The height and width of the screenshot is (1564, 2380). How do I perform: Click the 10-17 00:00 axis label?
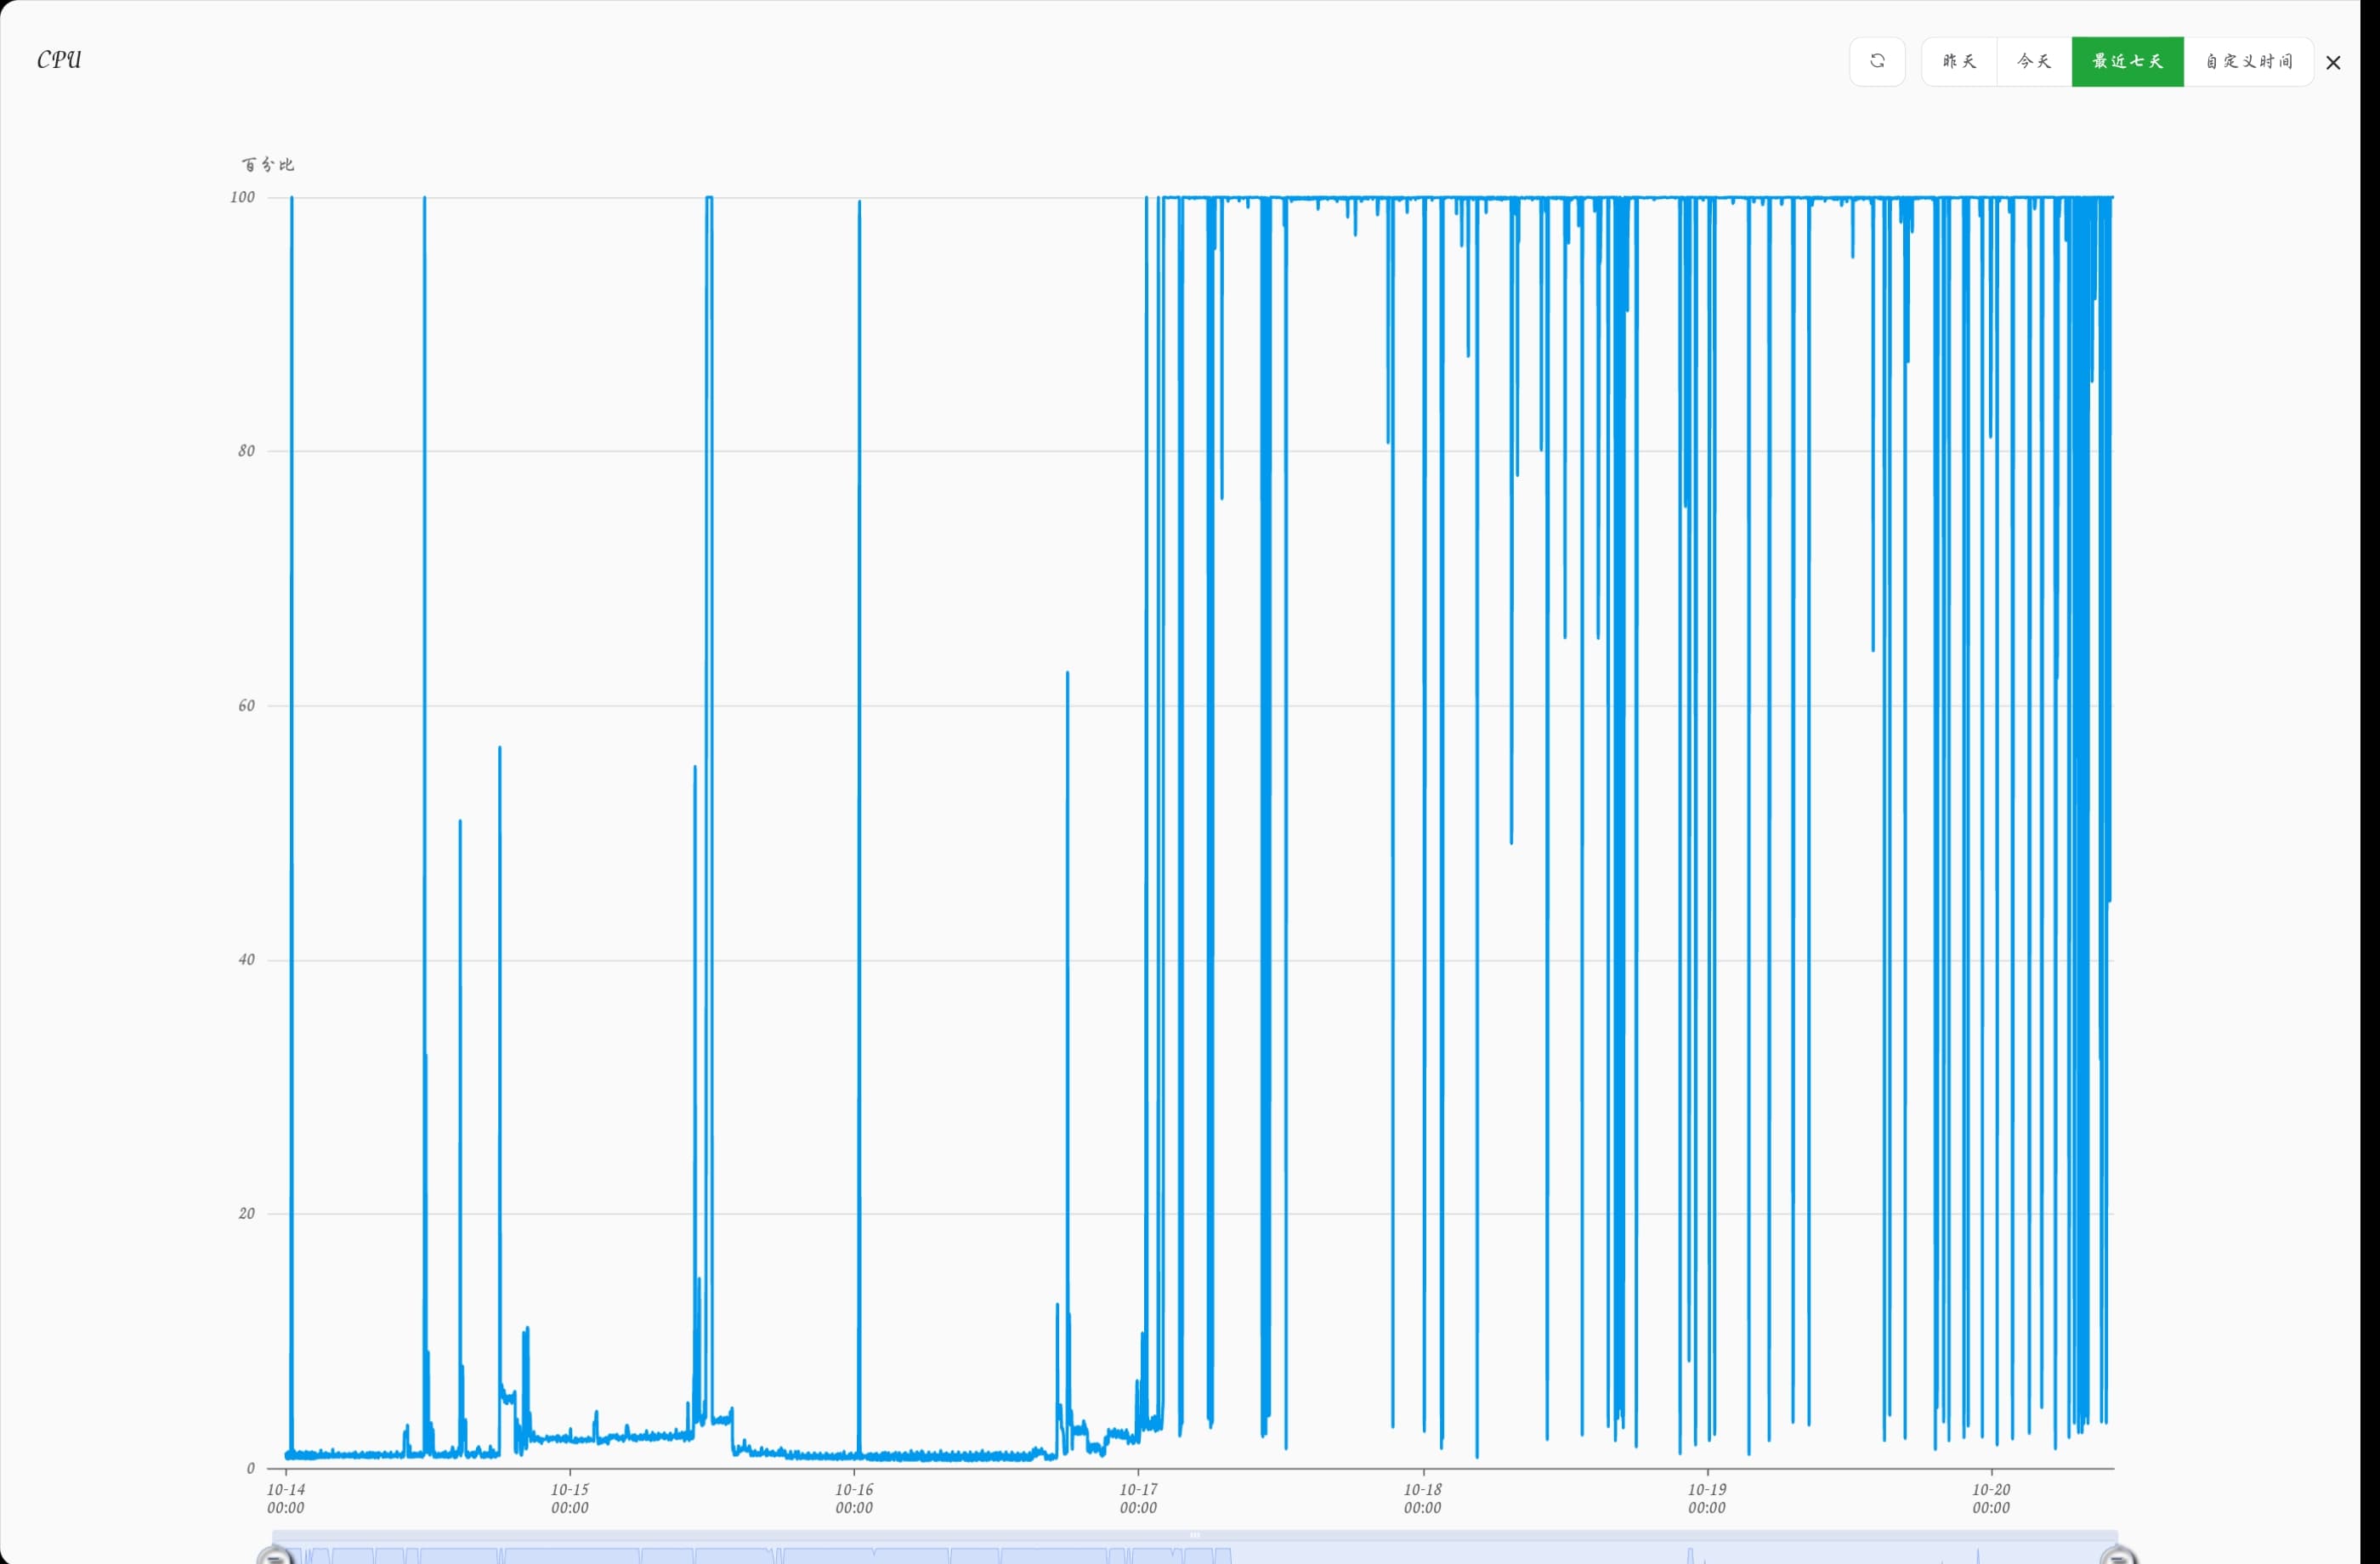tap(1138, 1498)
